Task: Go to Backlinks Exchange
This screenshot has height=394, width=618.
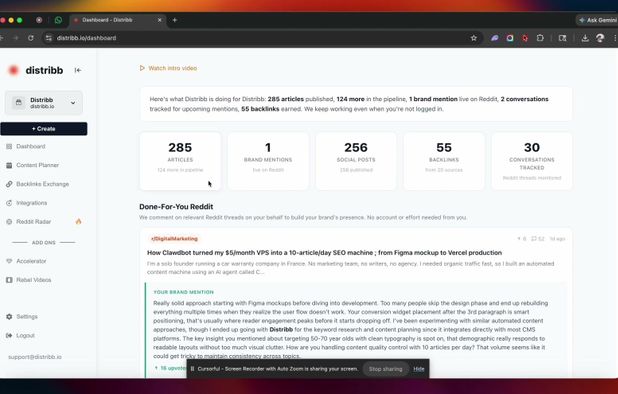Action: 43,184
